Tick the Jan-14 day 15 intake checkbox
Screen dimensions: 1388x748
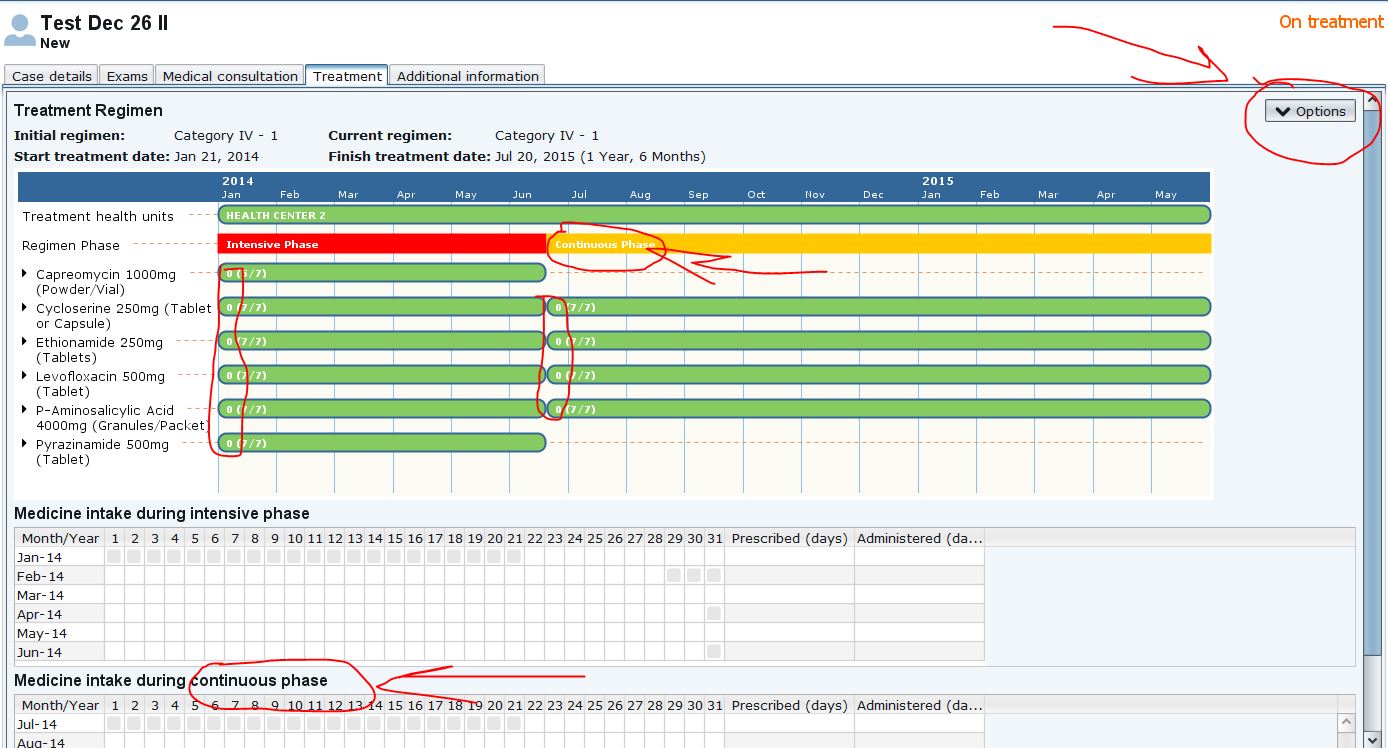394,557
